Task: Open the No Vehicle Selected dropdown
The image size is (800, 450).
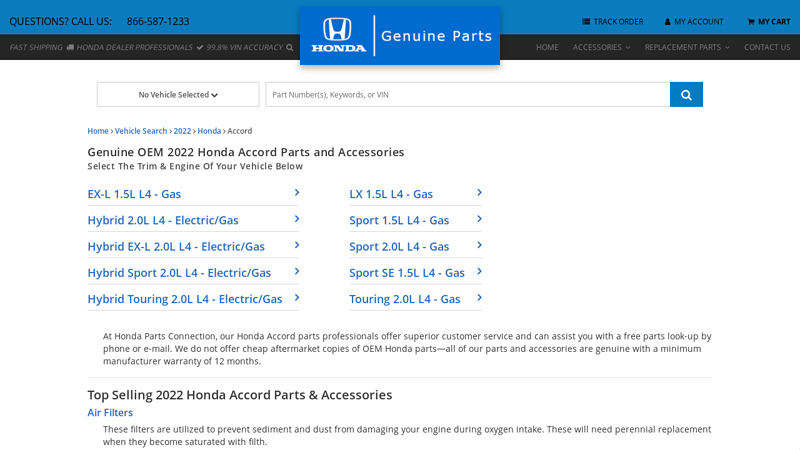Action: tap(178, 94)
